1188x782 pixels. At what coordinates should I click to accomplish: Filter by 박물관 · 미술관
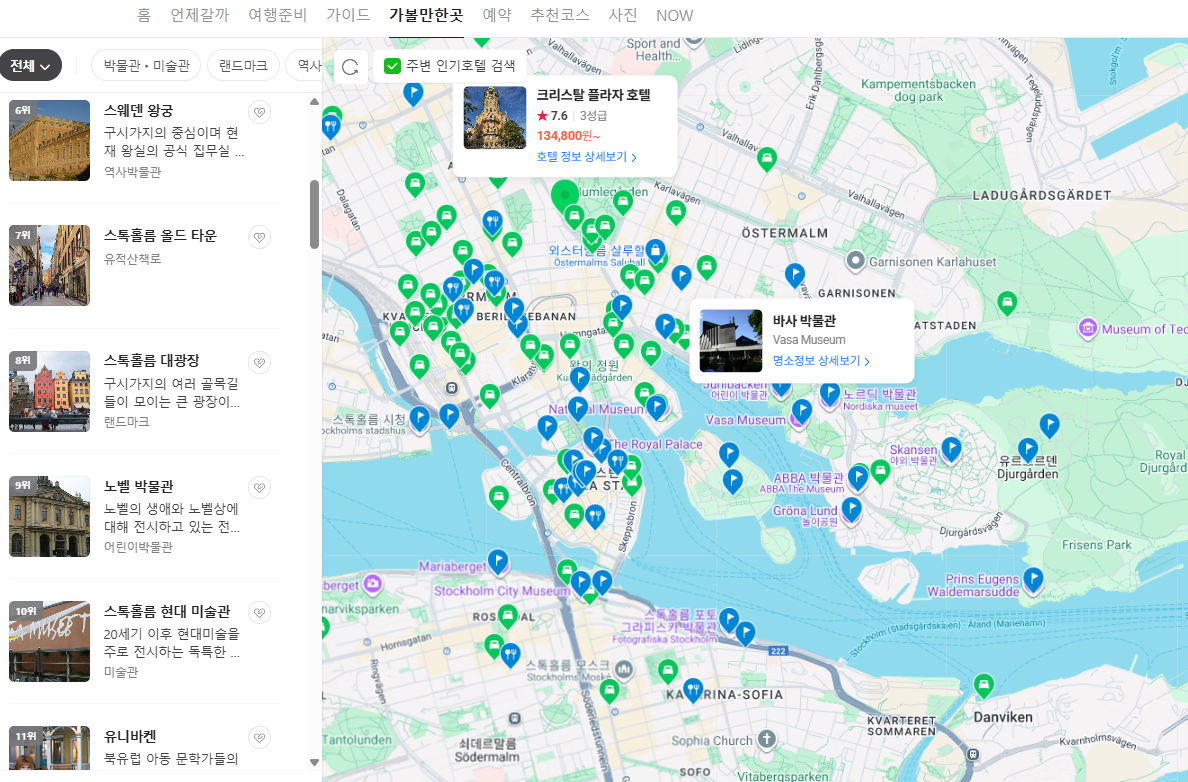146,66
